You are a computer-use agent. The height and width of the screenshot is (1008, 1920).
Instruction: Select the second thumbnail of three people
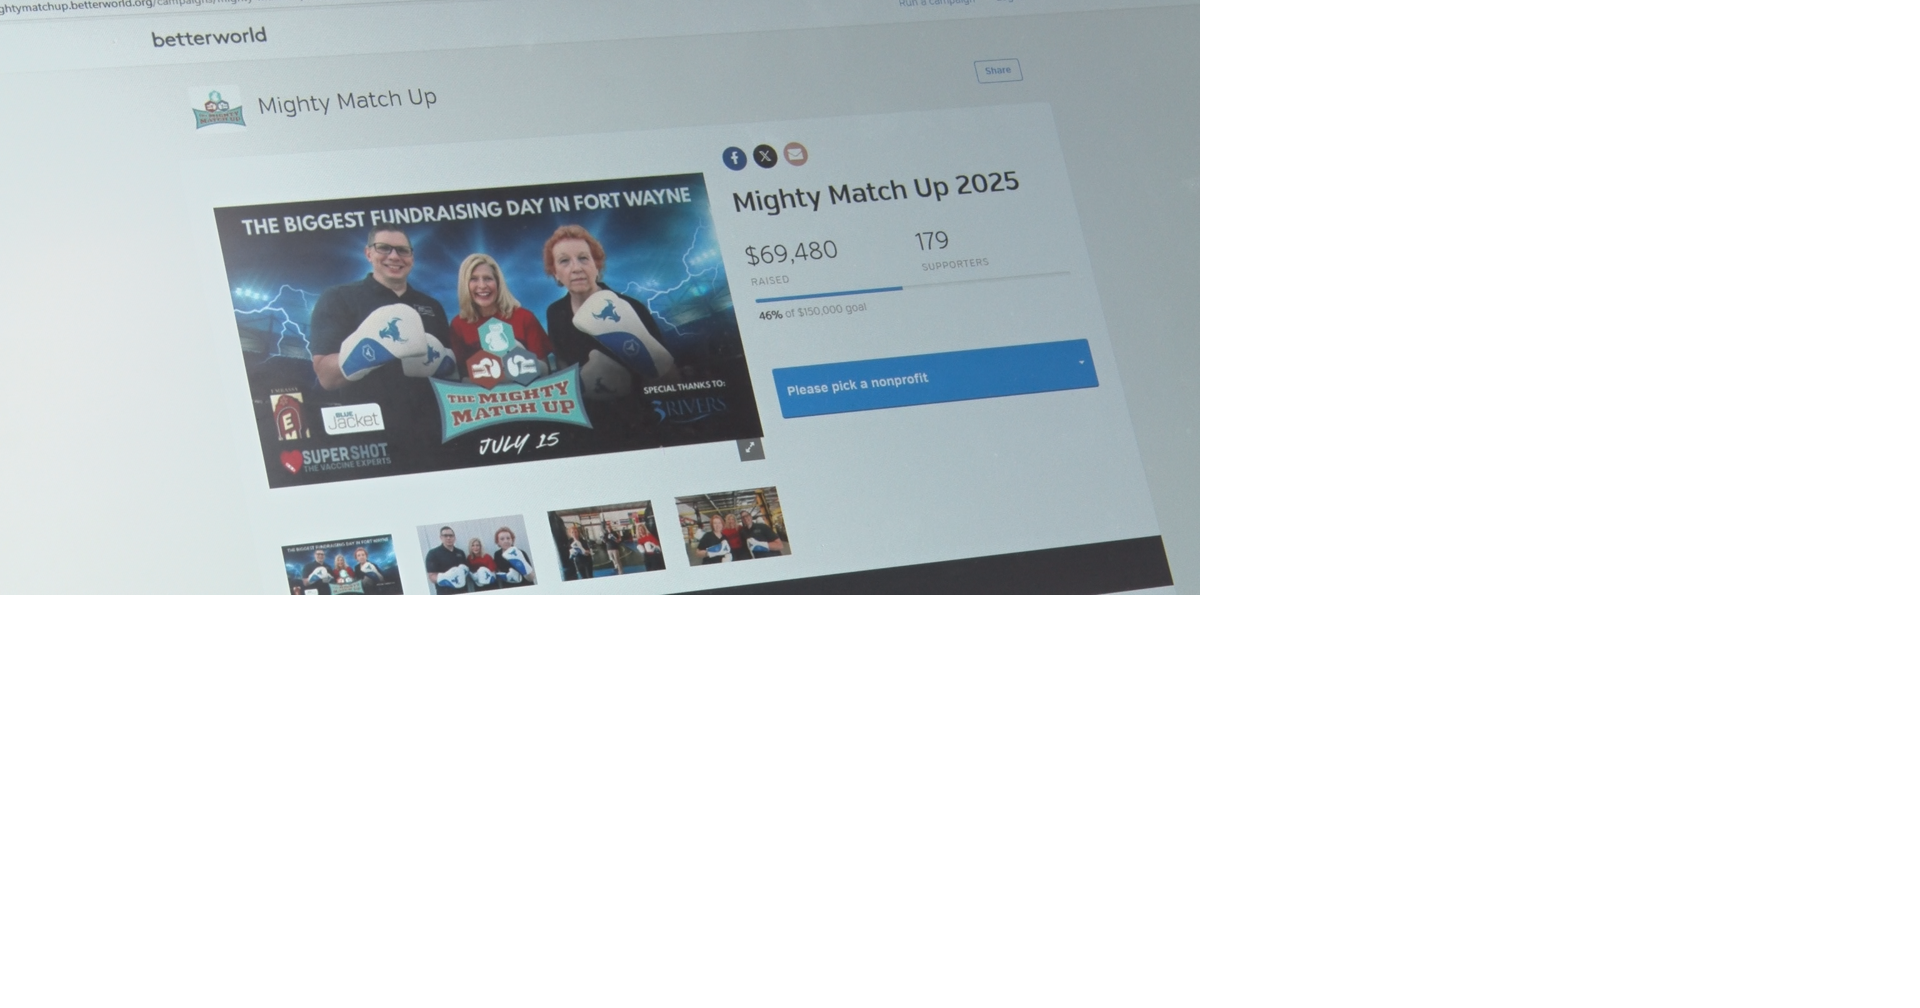(x=477, y=554)
